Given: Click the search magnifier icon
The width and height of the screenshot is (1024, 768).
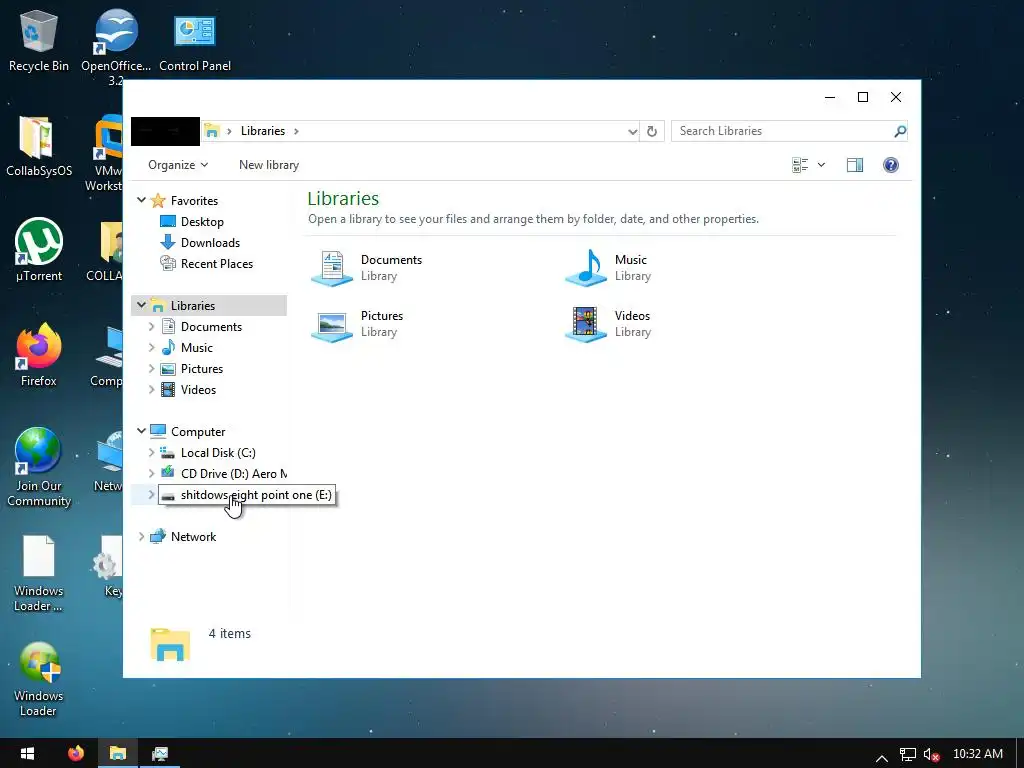Looking at the screenshot, I should [900, 131].
